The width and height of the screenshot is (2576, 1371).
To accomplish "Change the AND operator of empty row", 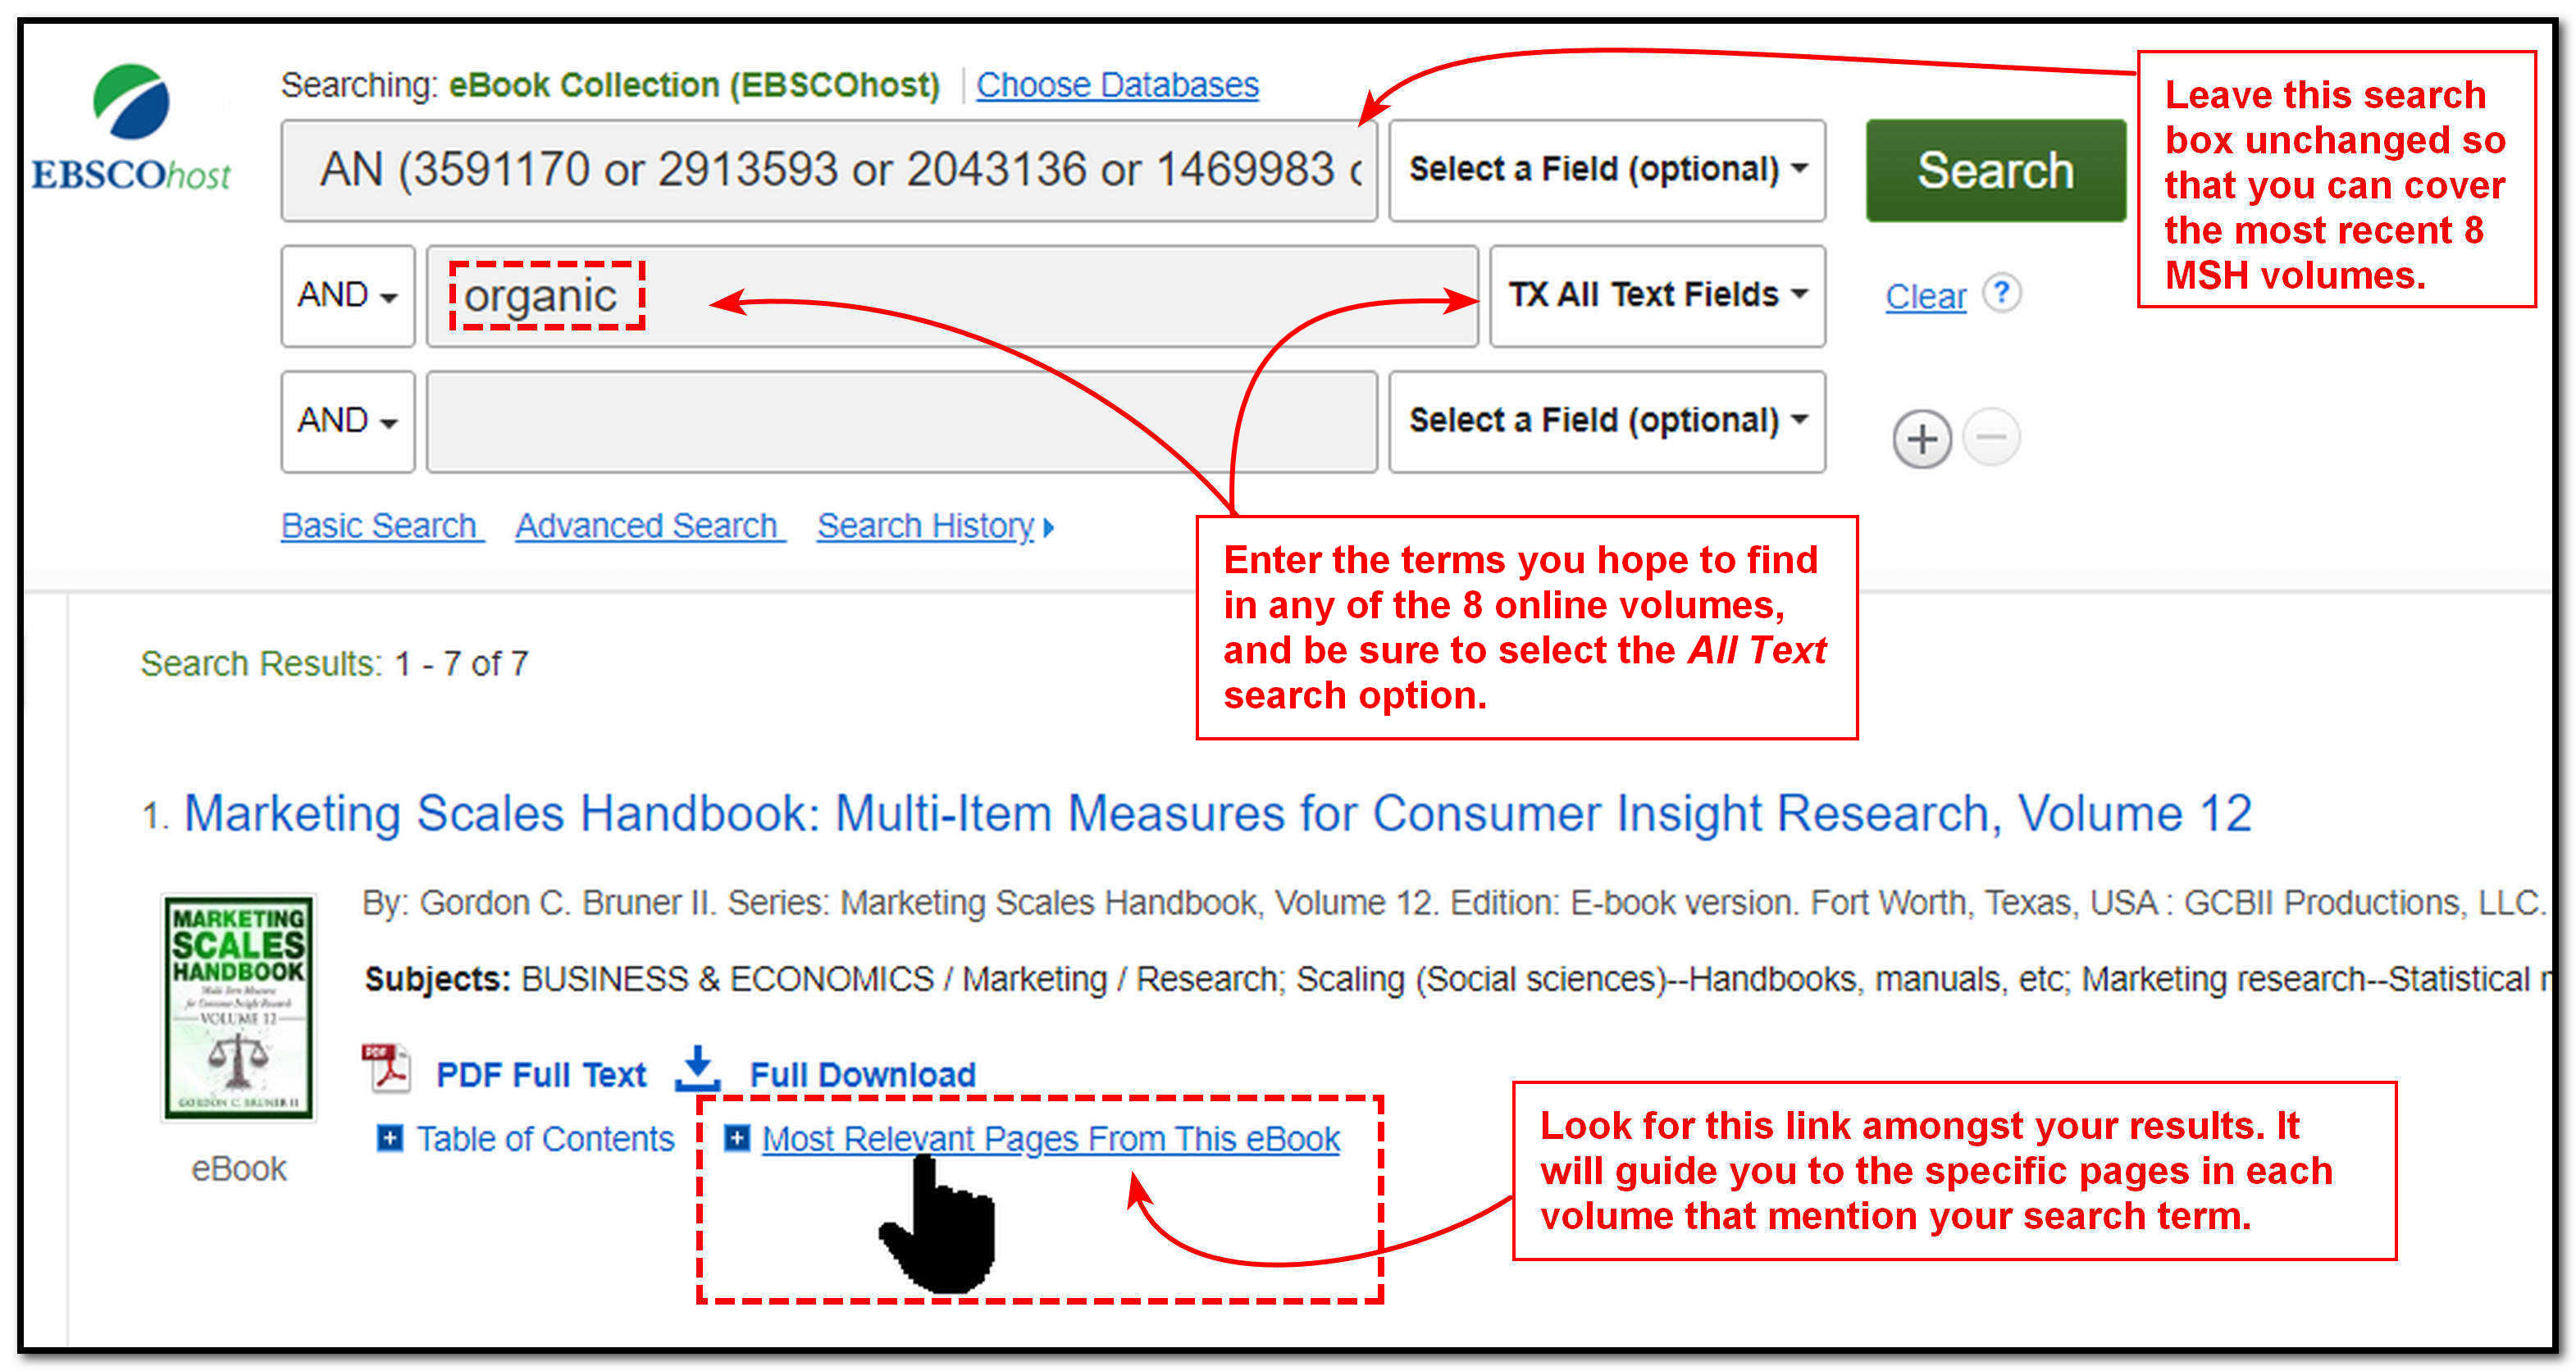I will coord(348,421).
